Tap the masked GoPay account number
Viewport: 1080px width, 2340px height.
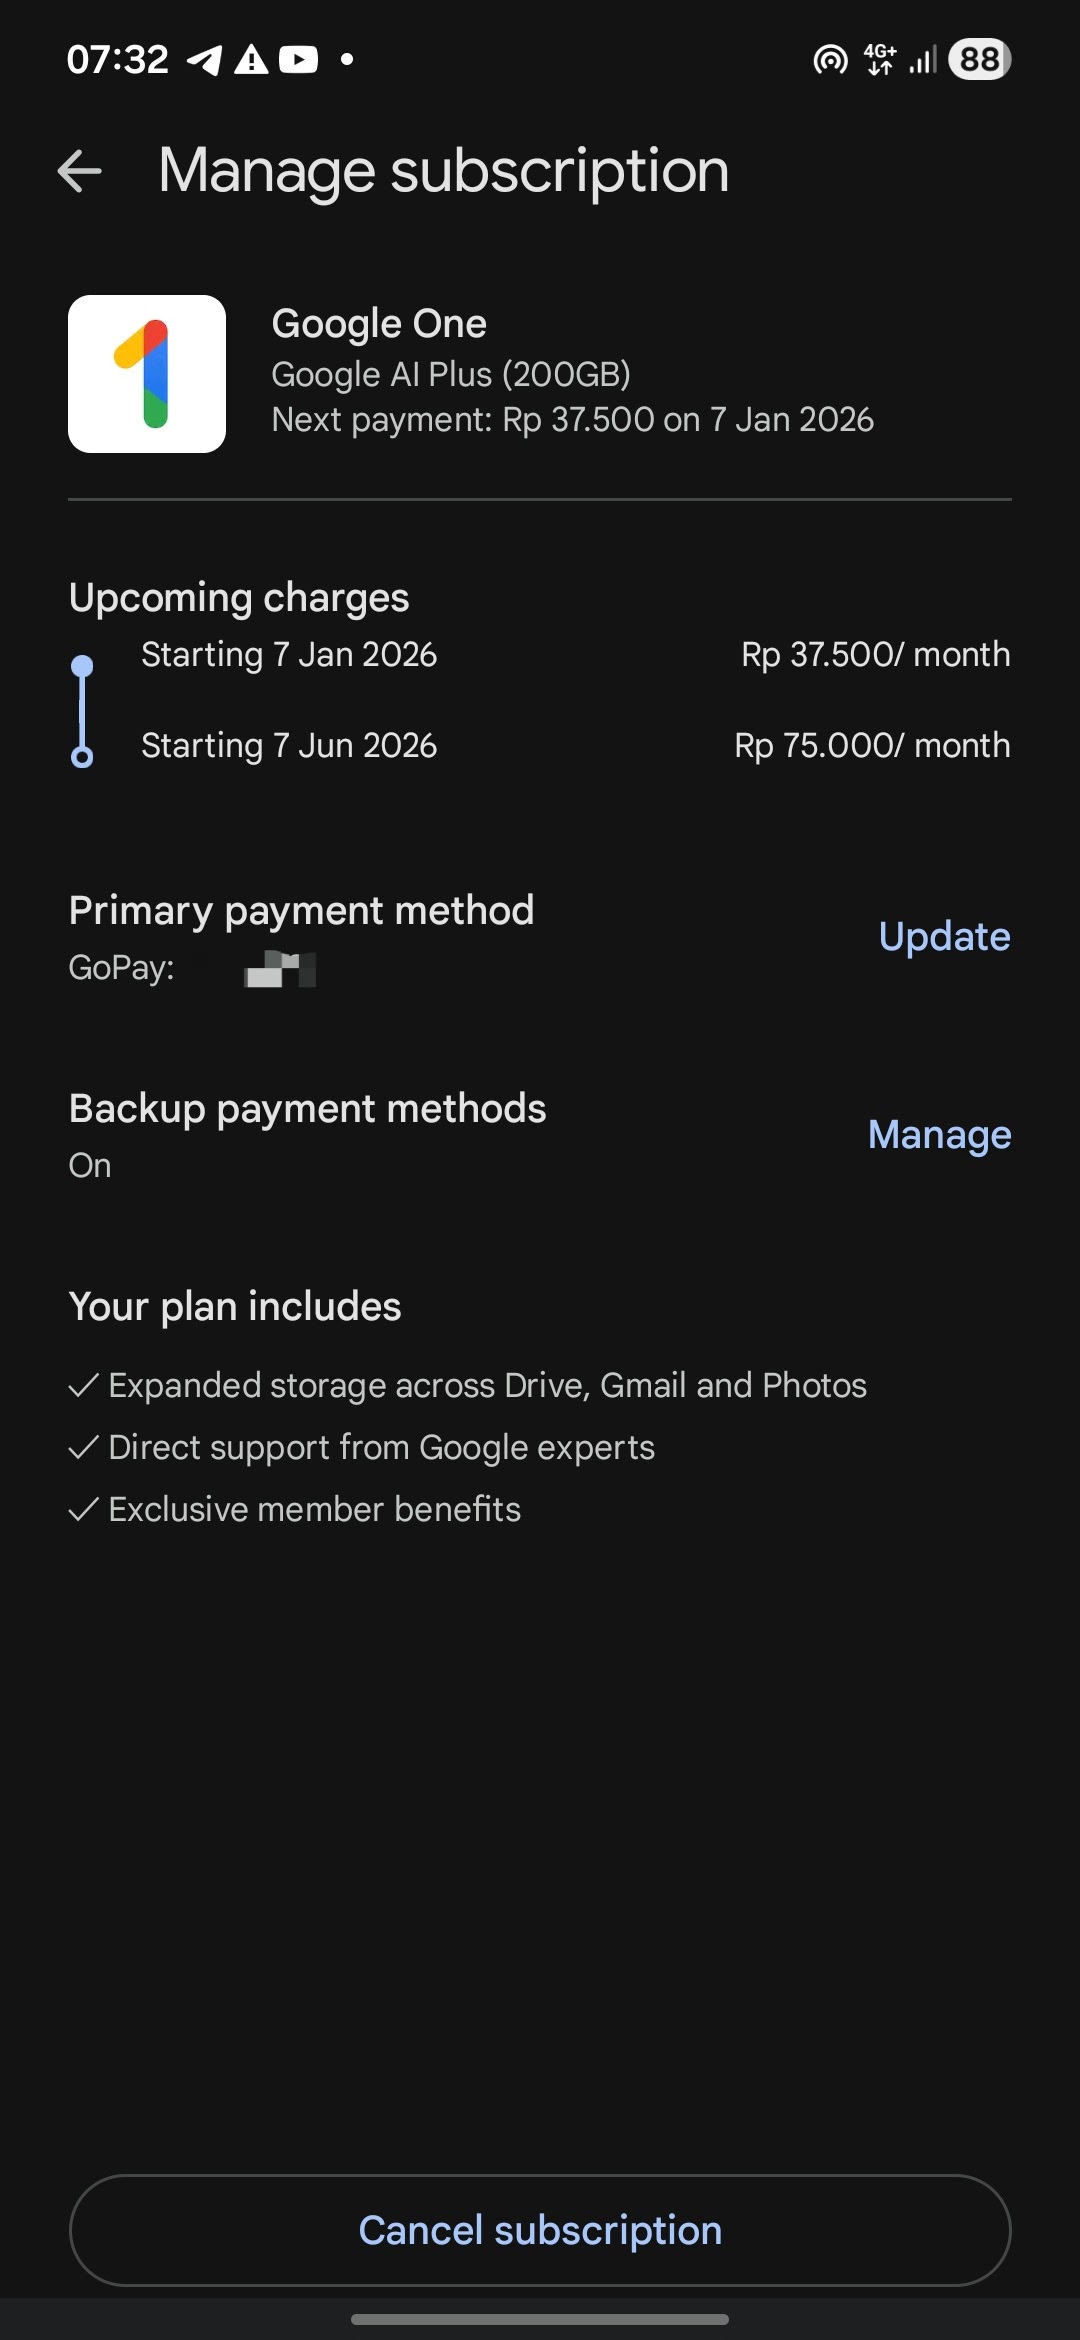(x=280, y=970)
